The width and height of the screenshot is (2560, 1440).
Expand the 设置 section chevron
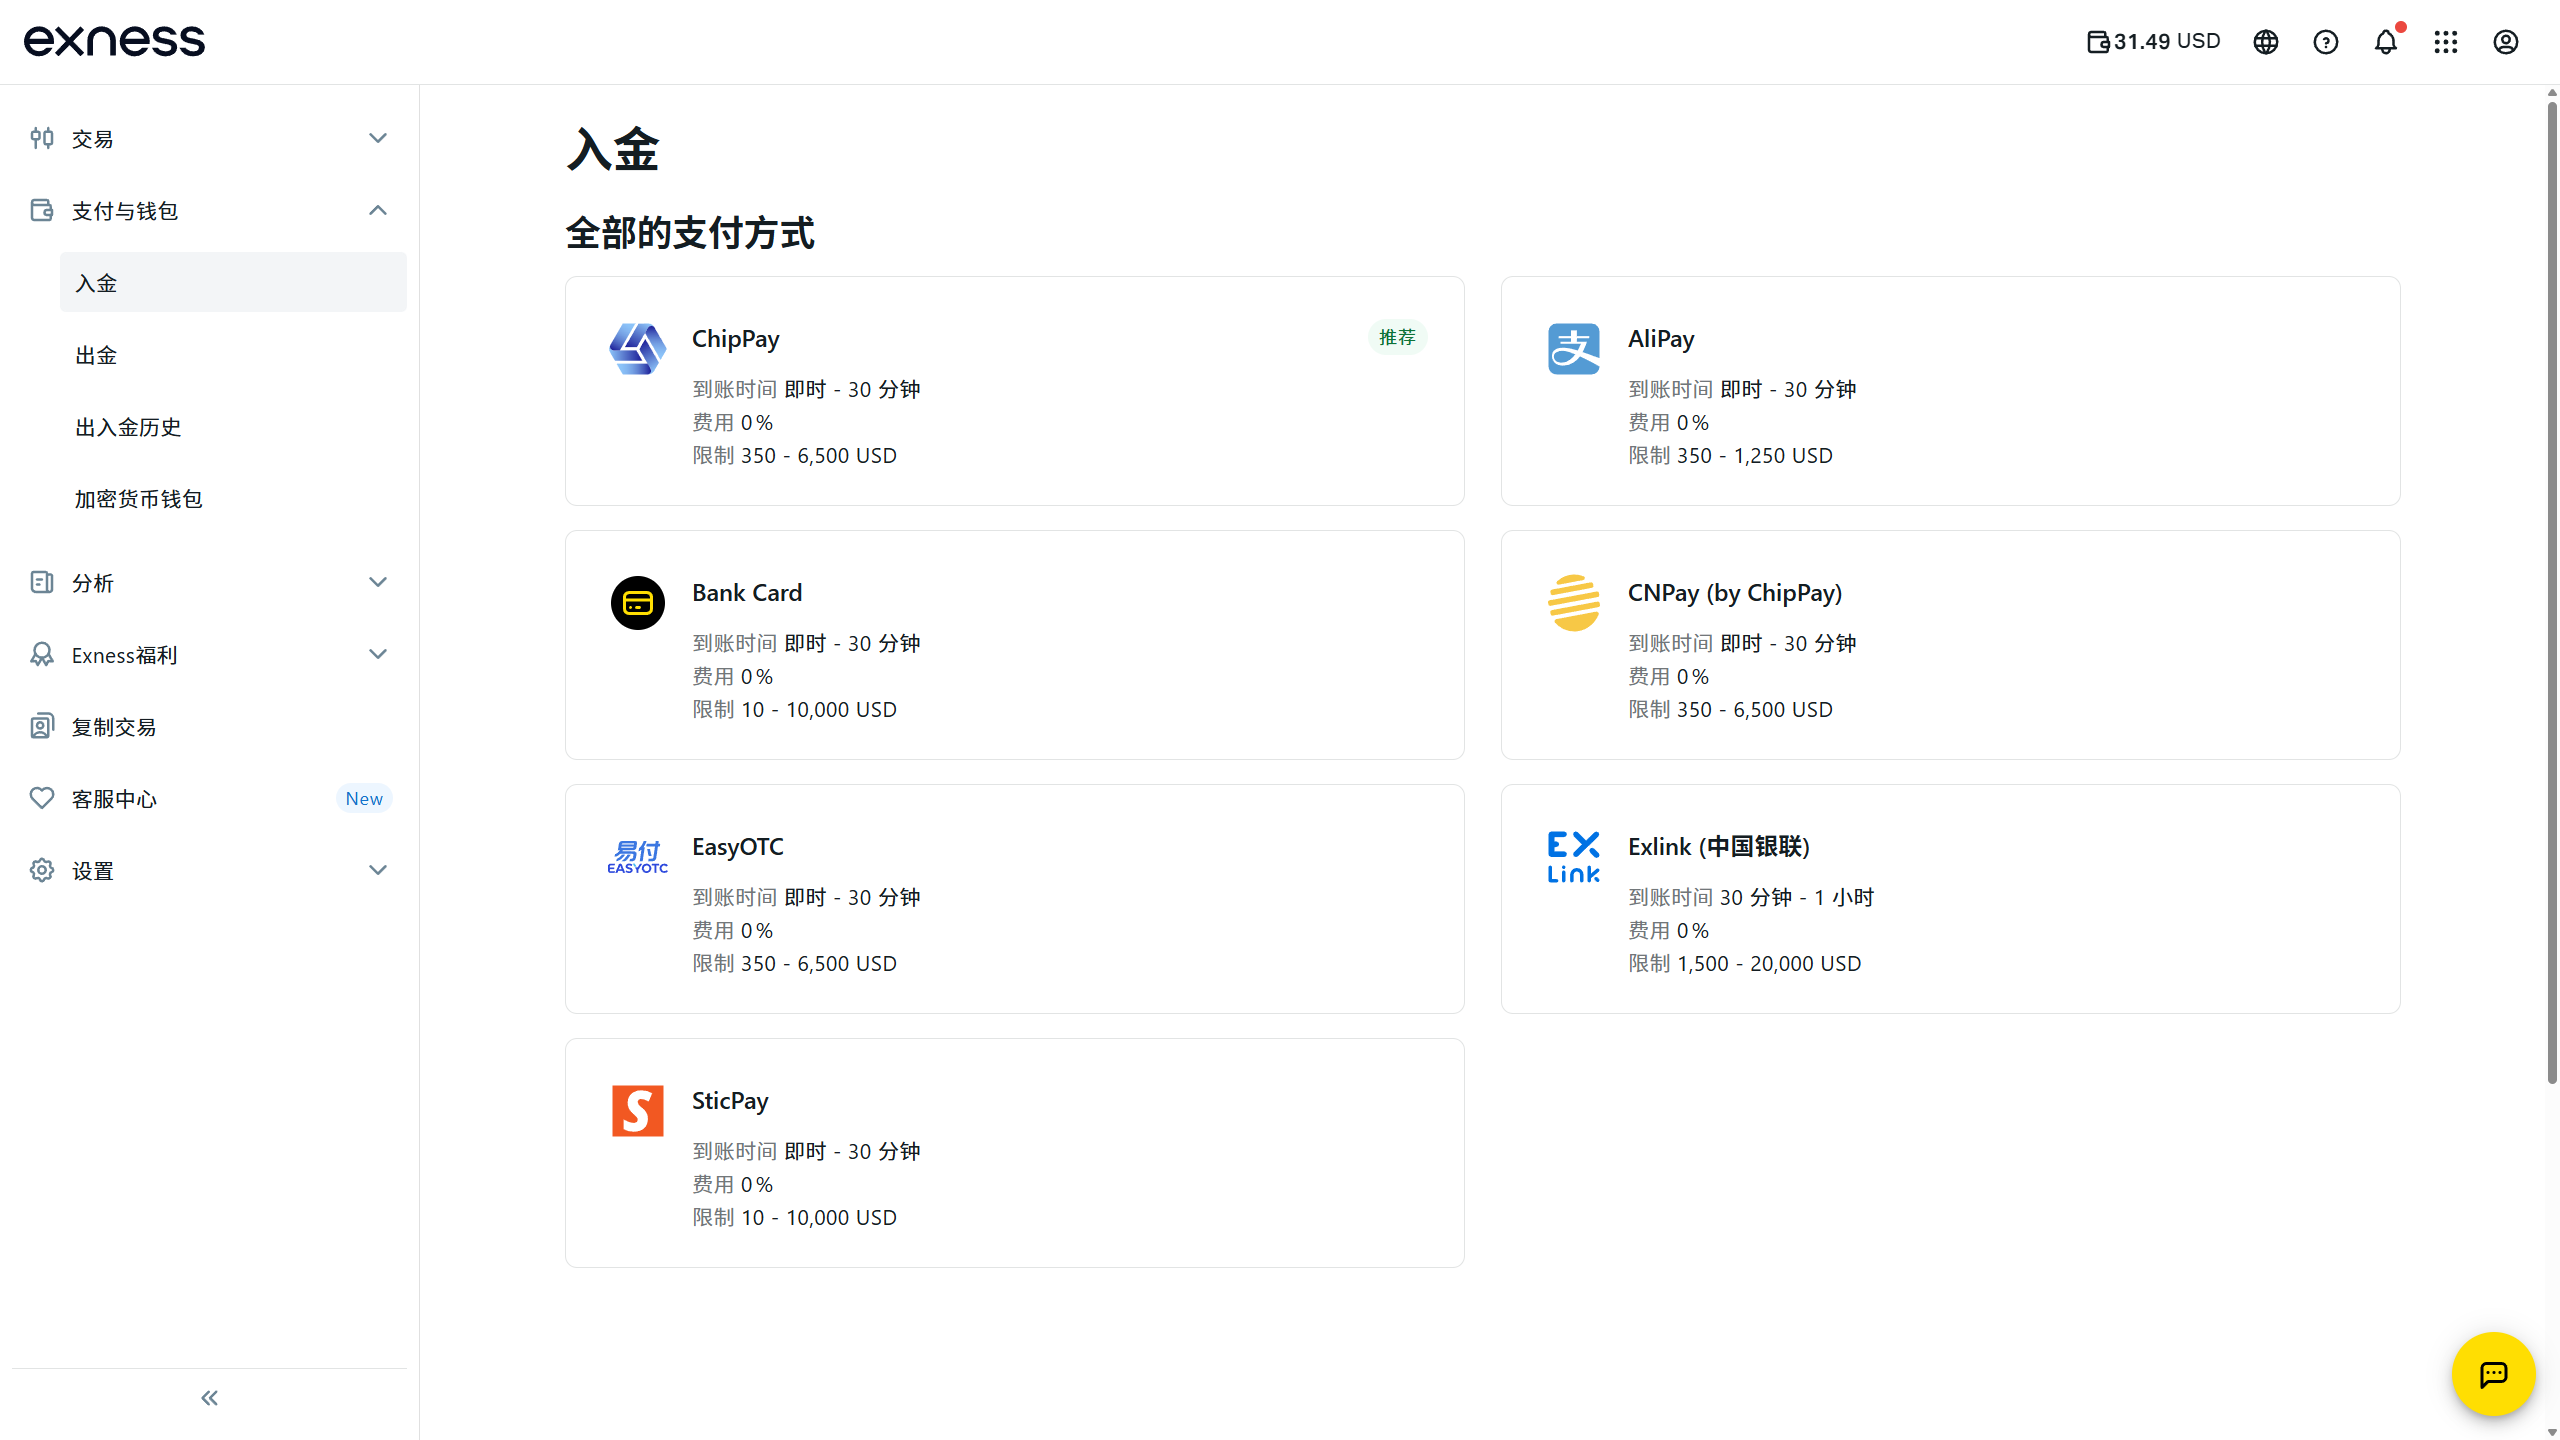(x=378, y=870)
